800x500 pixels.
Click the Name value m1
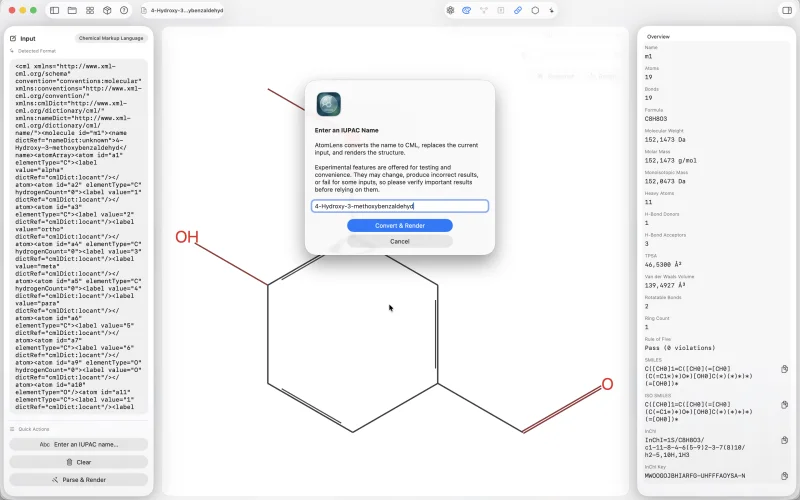click(x=648, y=56)
